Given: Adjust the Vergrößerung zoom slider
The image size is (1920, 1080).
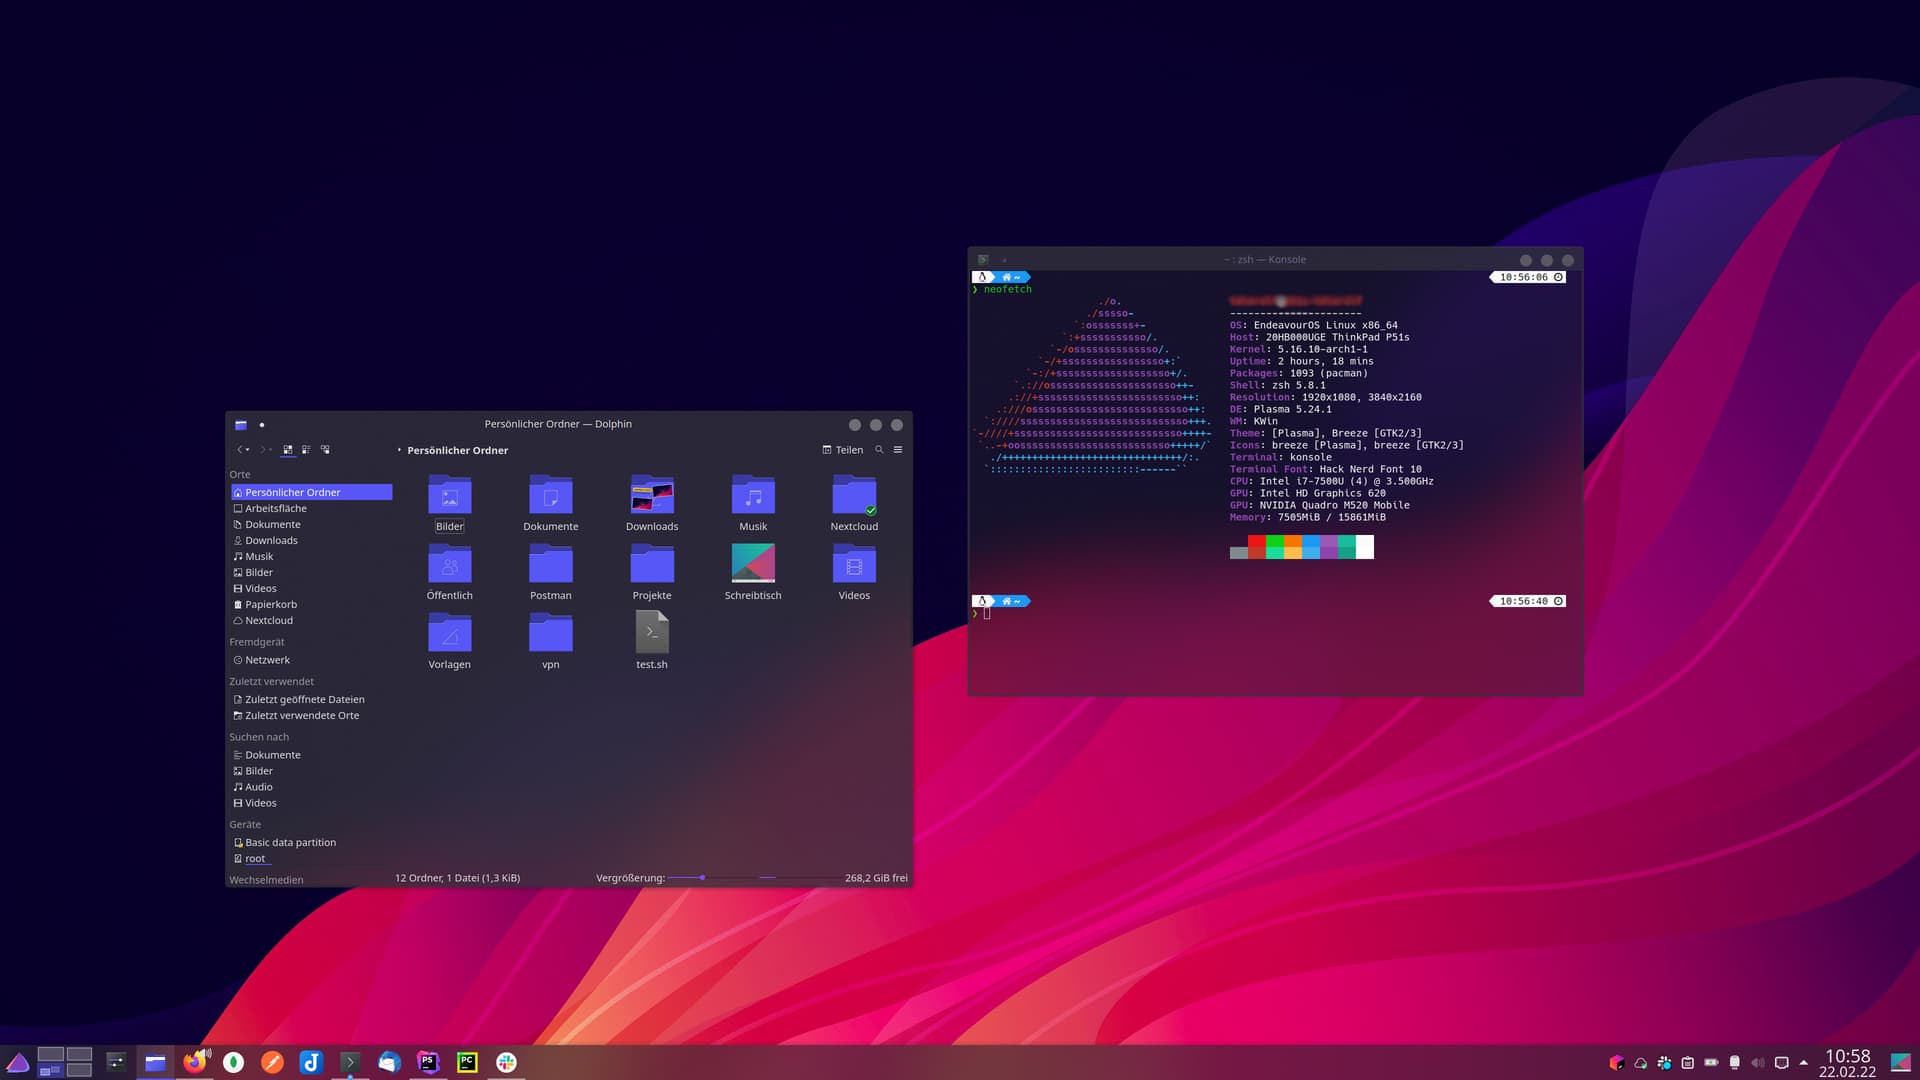Looking at the screenshot, I should click(703, 877).
